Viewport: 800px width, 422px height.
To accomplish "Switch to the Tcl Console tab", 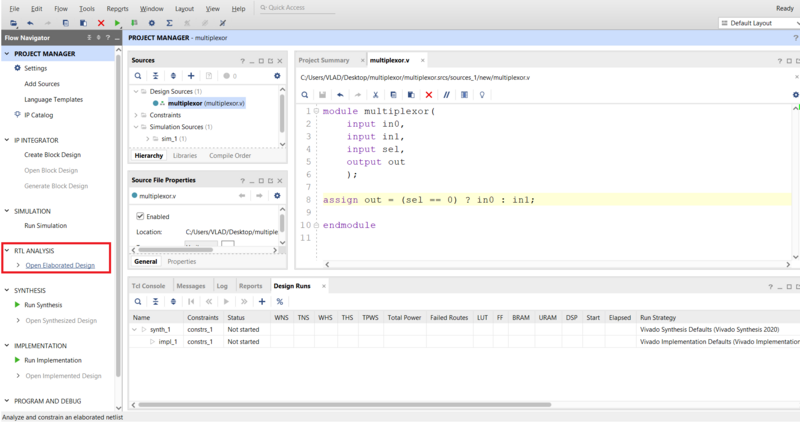I will (148, 286).
